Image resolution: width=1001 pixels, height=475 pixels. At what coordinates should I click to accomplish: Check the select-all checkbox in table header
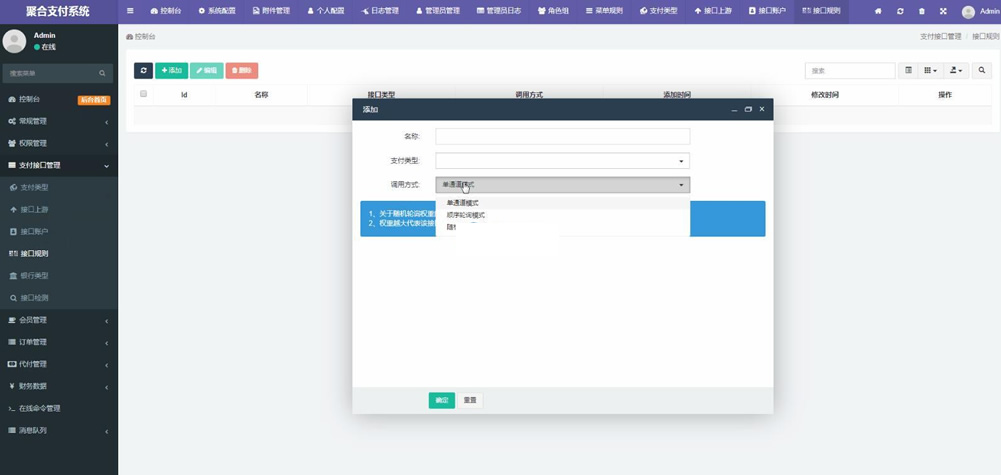(x=144, y=94)
